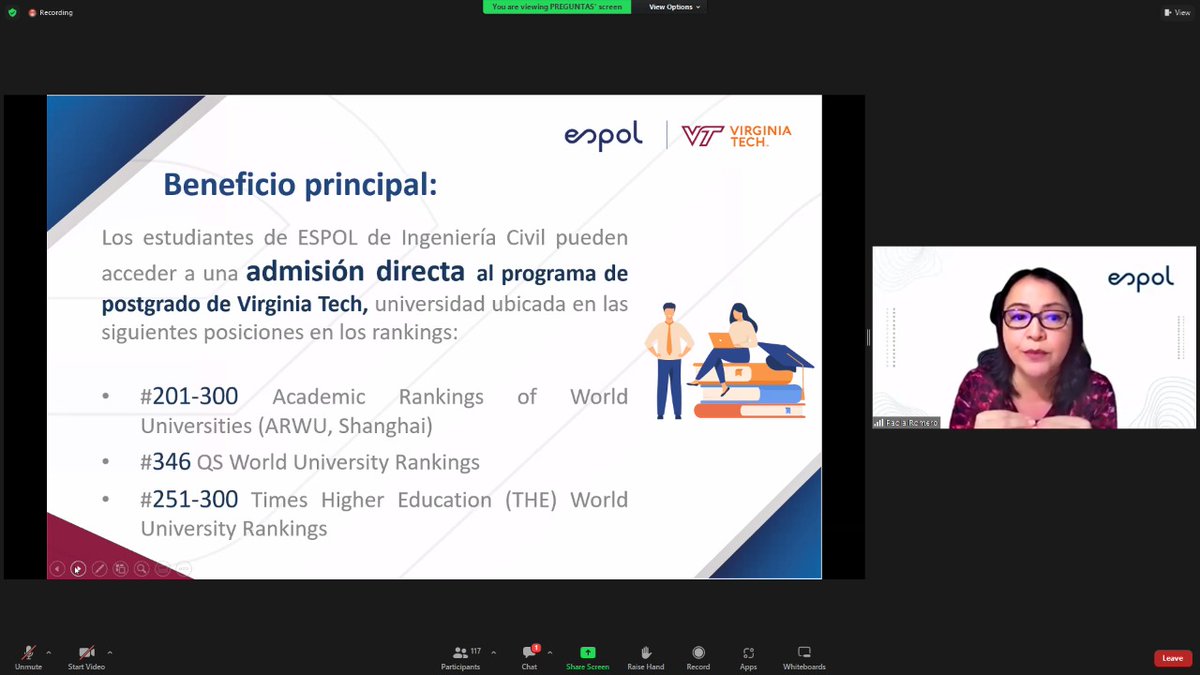Click the Record button

(x=698, y=657)
